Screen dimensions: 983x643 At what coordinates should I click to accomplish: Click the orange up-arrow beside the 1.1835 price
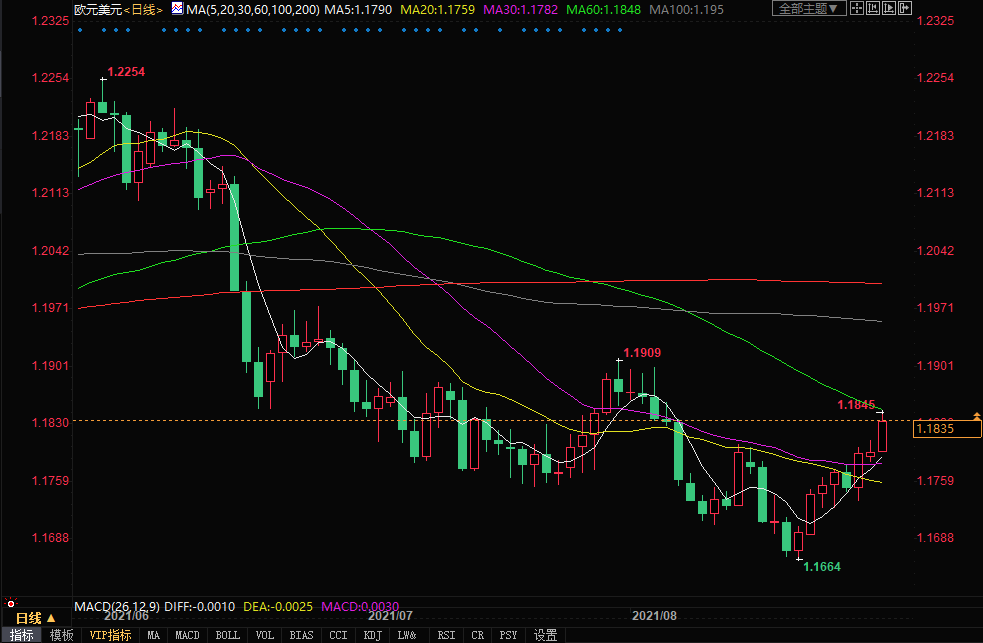(x=976, y=414)
